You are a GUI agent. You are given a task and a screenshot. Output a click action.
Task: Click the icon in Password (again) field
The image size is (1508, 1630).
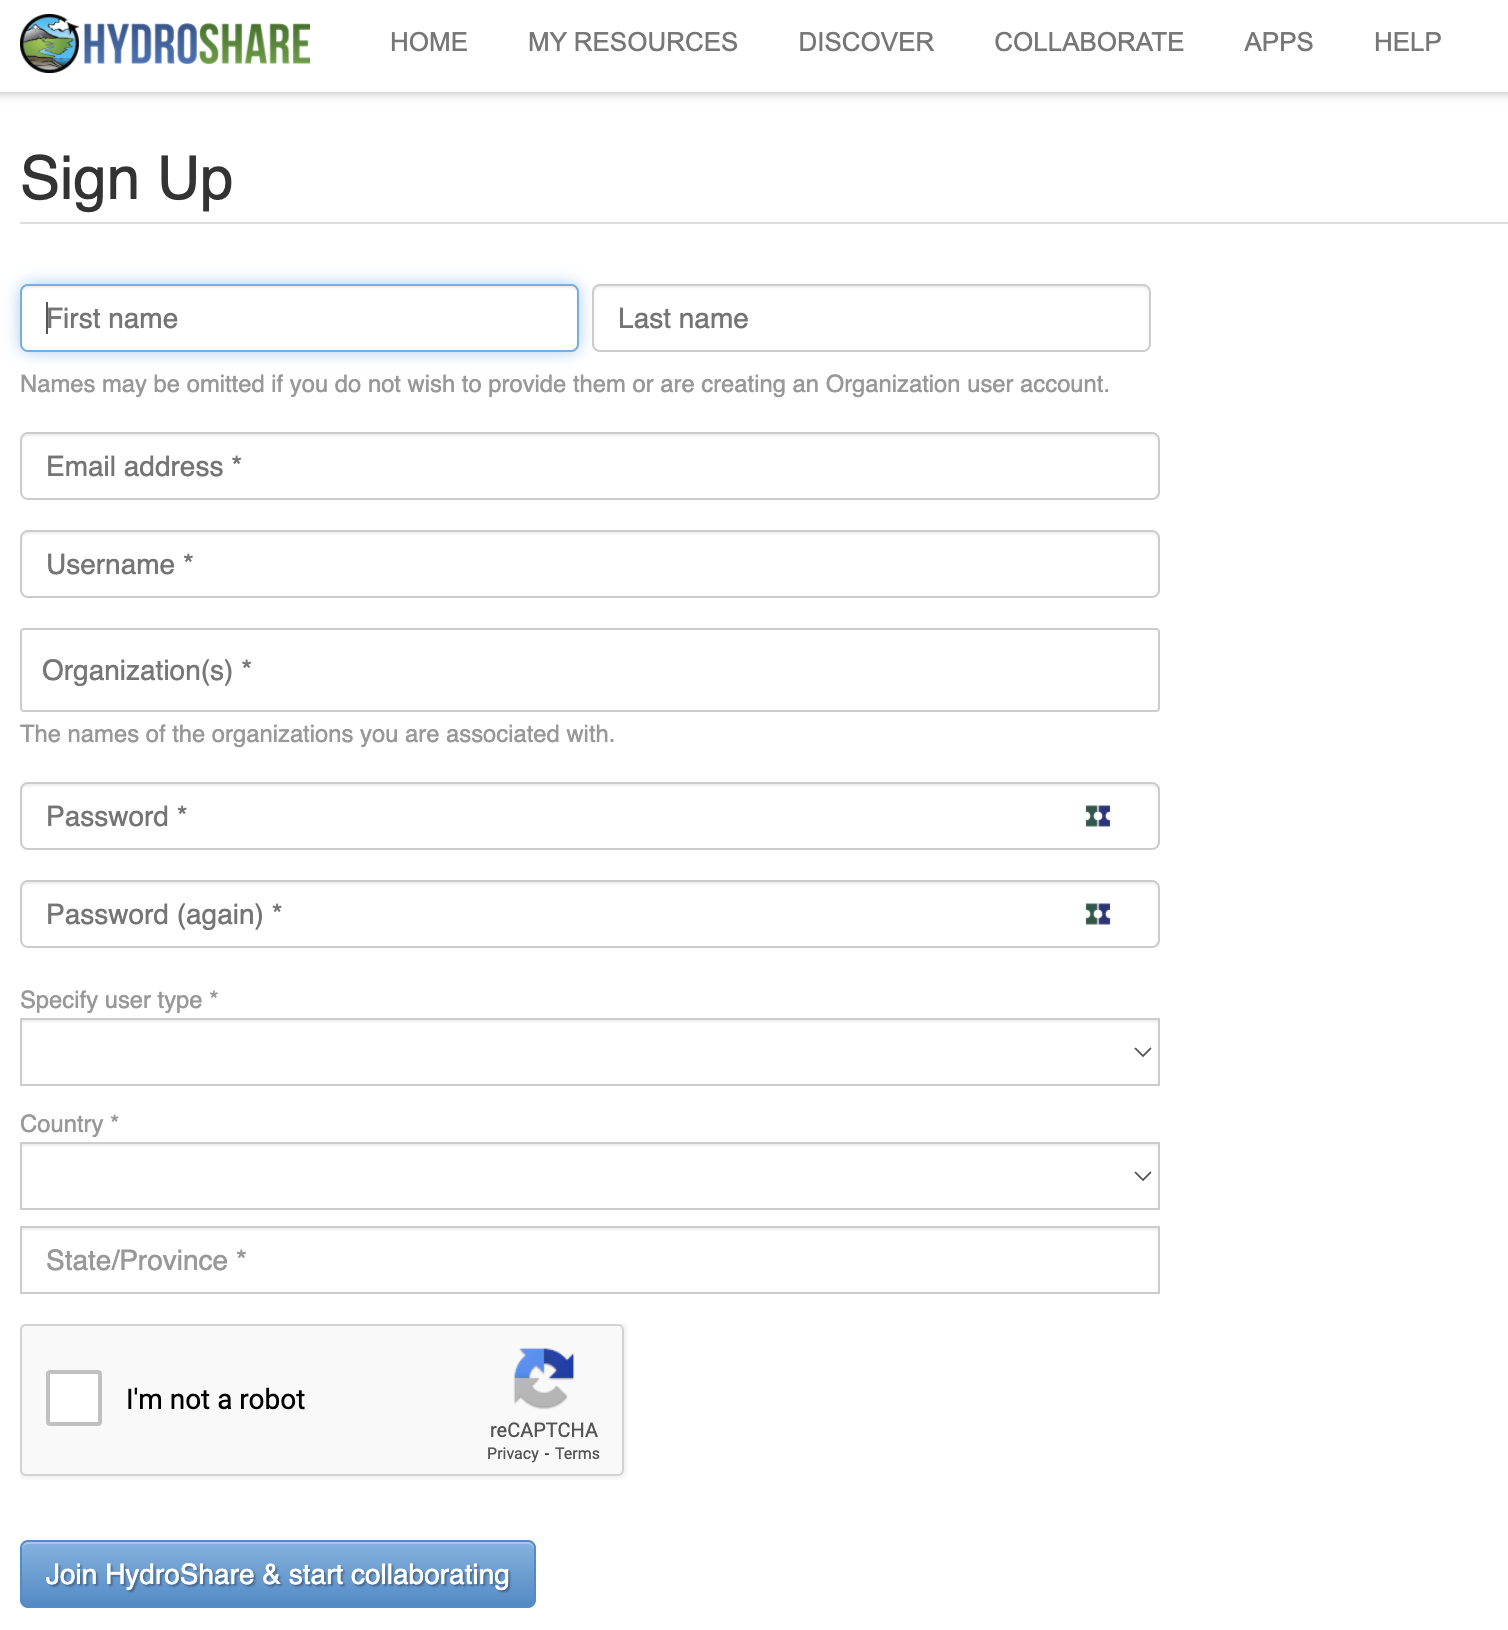(1098, 914)
